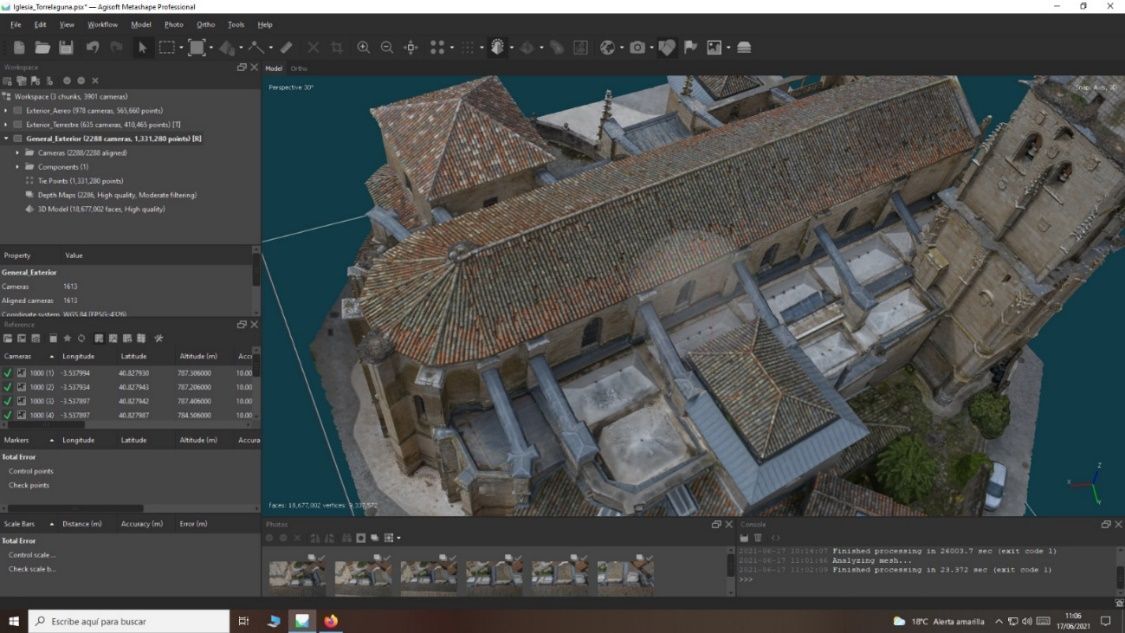Open the Workflow menu
Viewport: 1125px width, 633px height.
(x=102, y=24)
